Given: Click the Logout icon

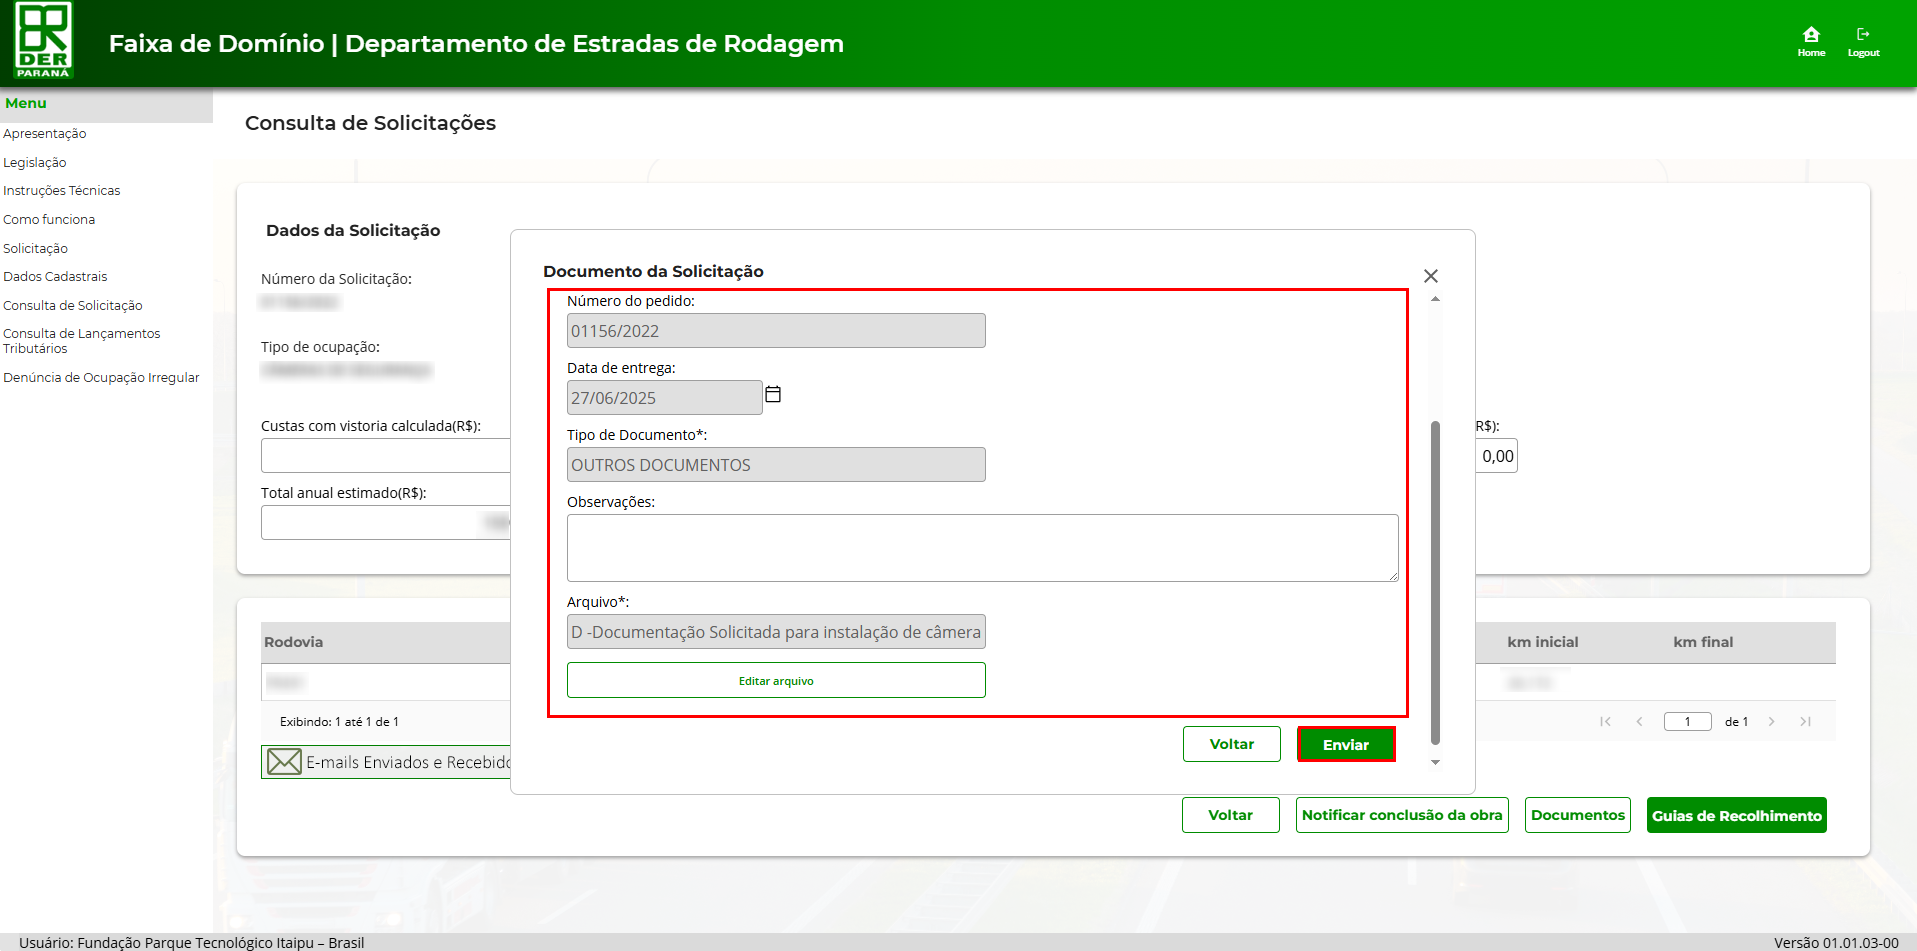Looking at the screenshot, I should pos(1863,36).
